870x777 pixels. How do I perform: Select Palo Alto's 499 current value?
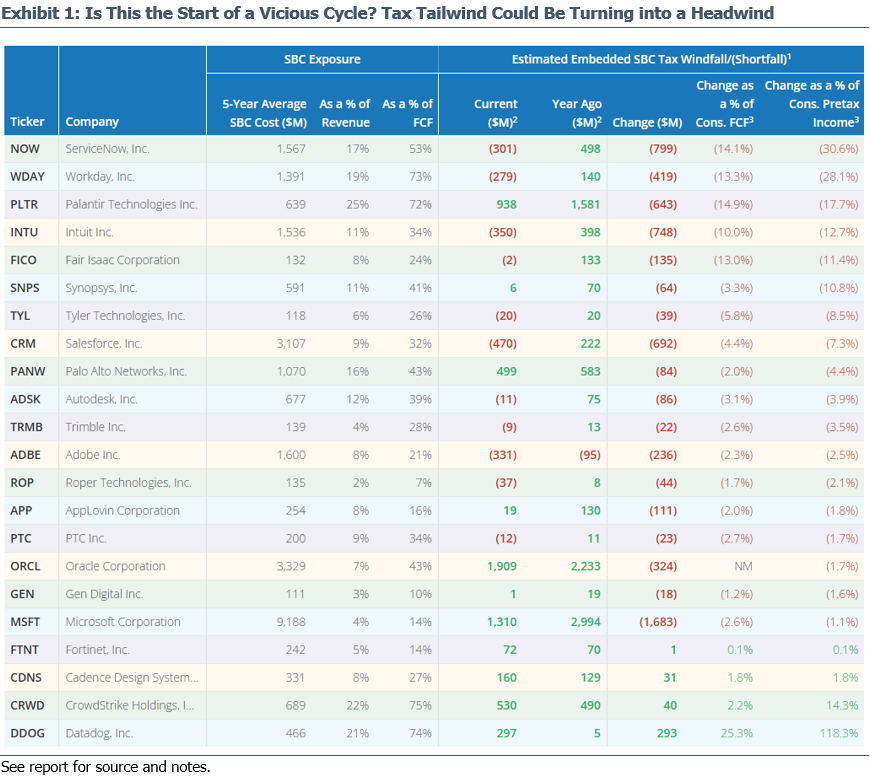click(x=506, y=371)
